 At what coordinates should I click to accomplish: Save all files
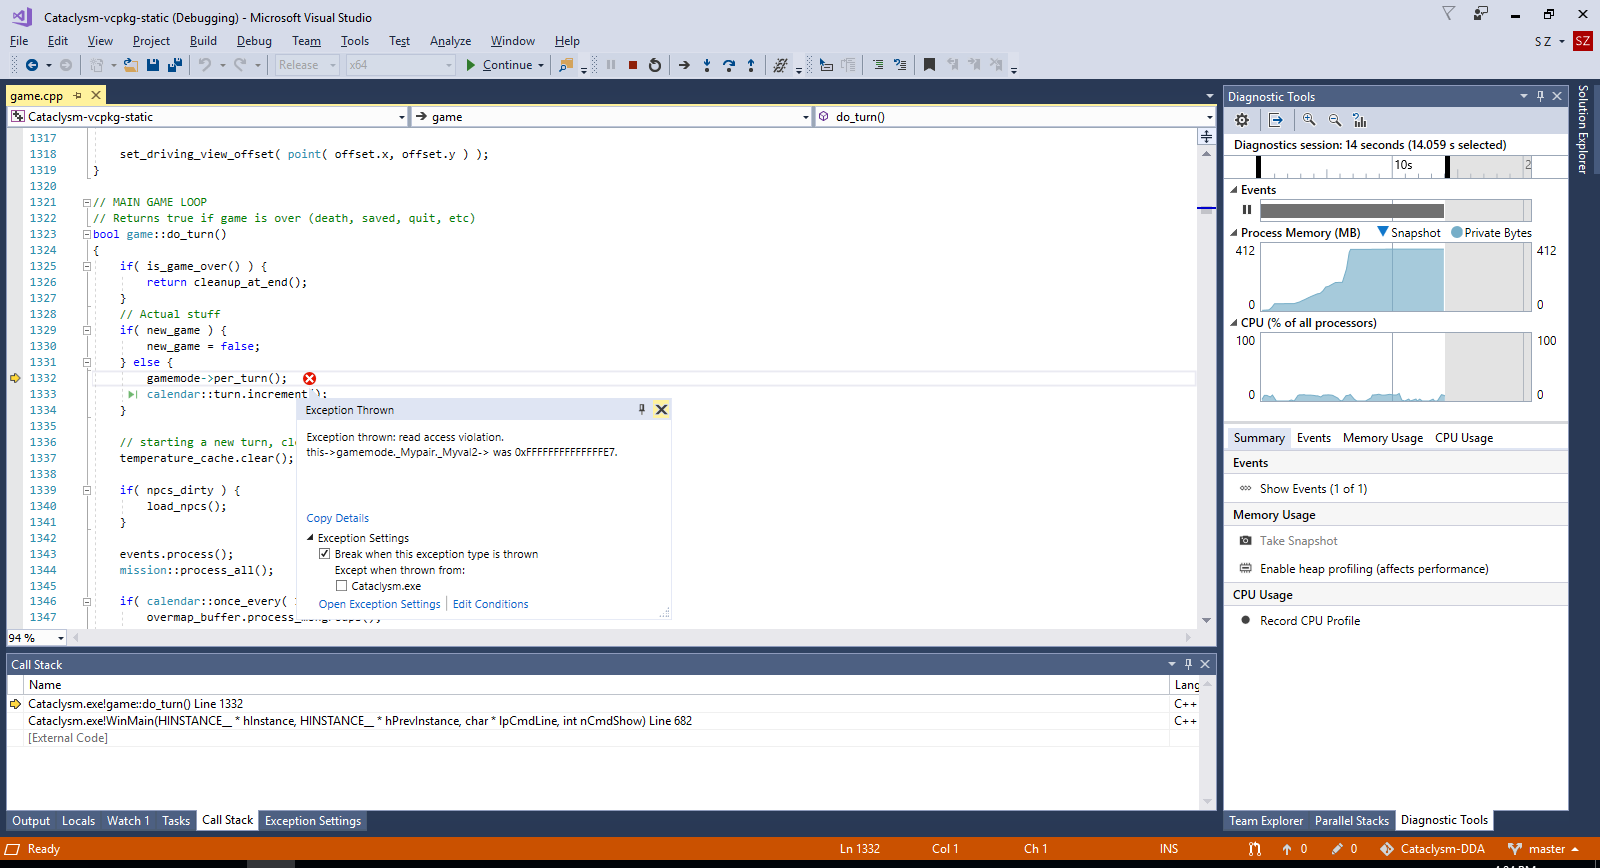click(x=175, y=65)
